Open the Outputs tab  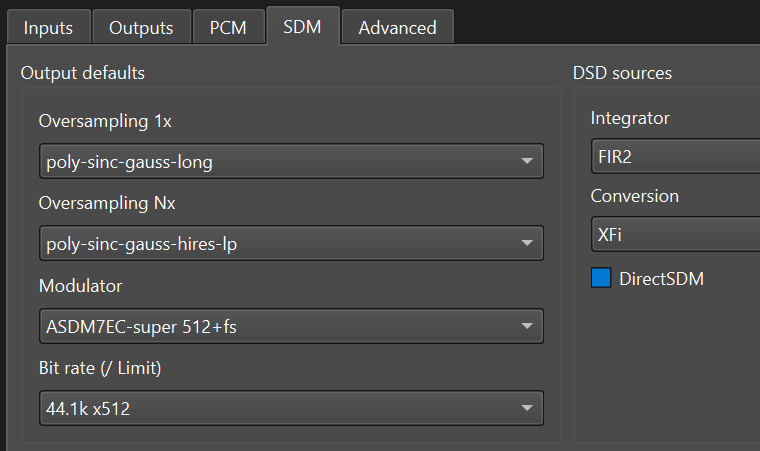coord(140,27)
